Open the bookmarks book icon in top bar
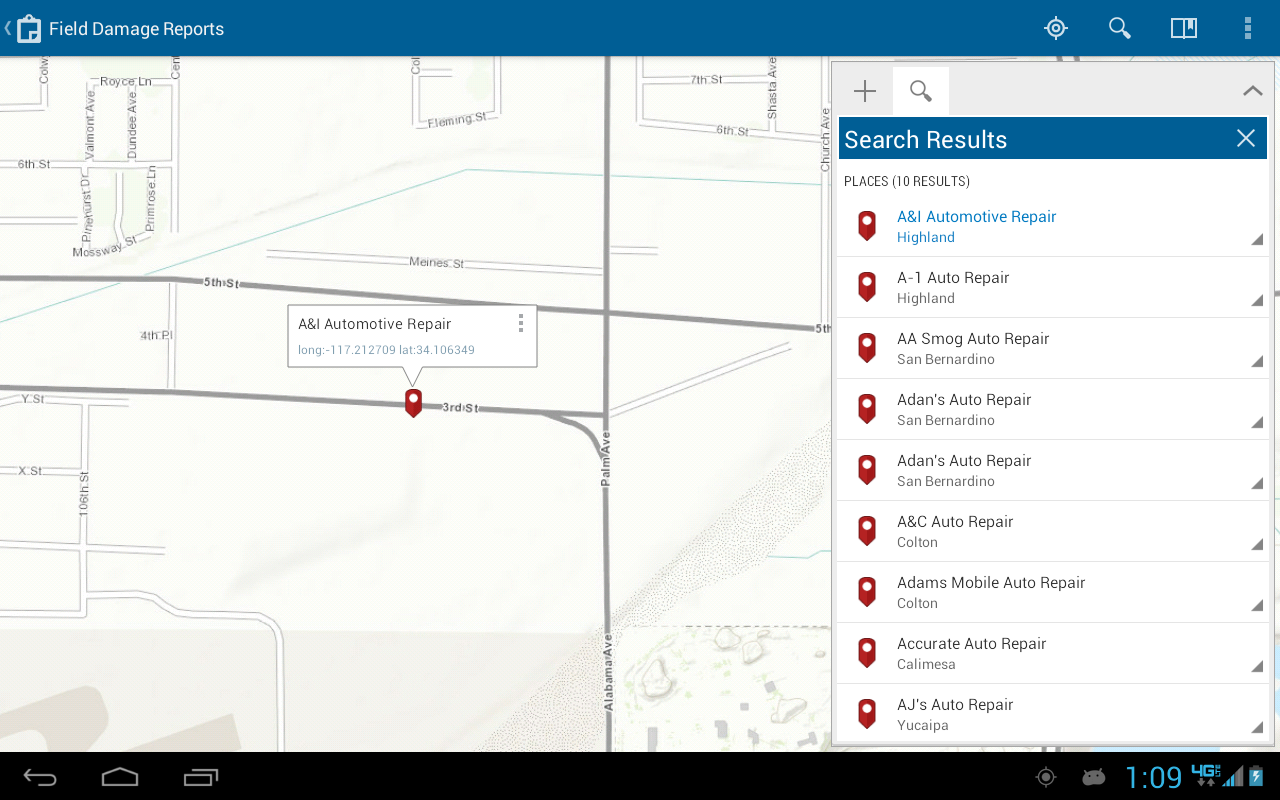 (x=1184, y=28)
